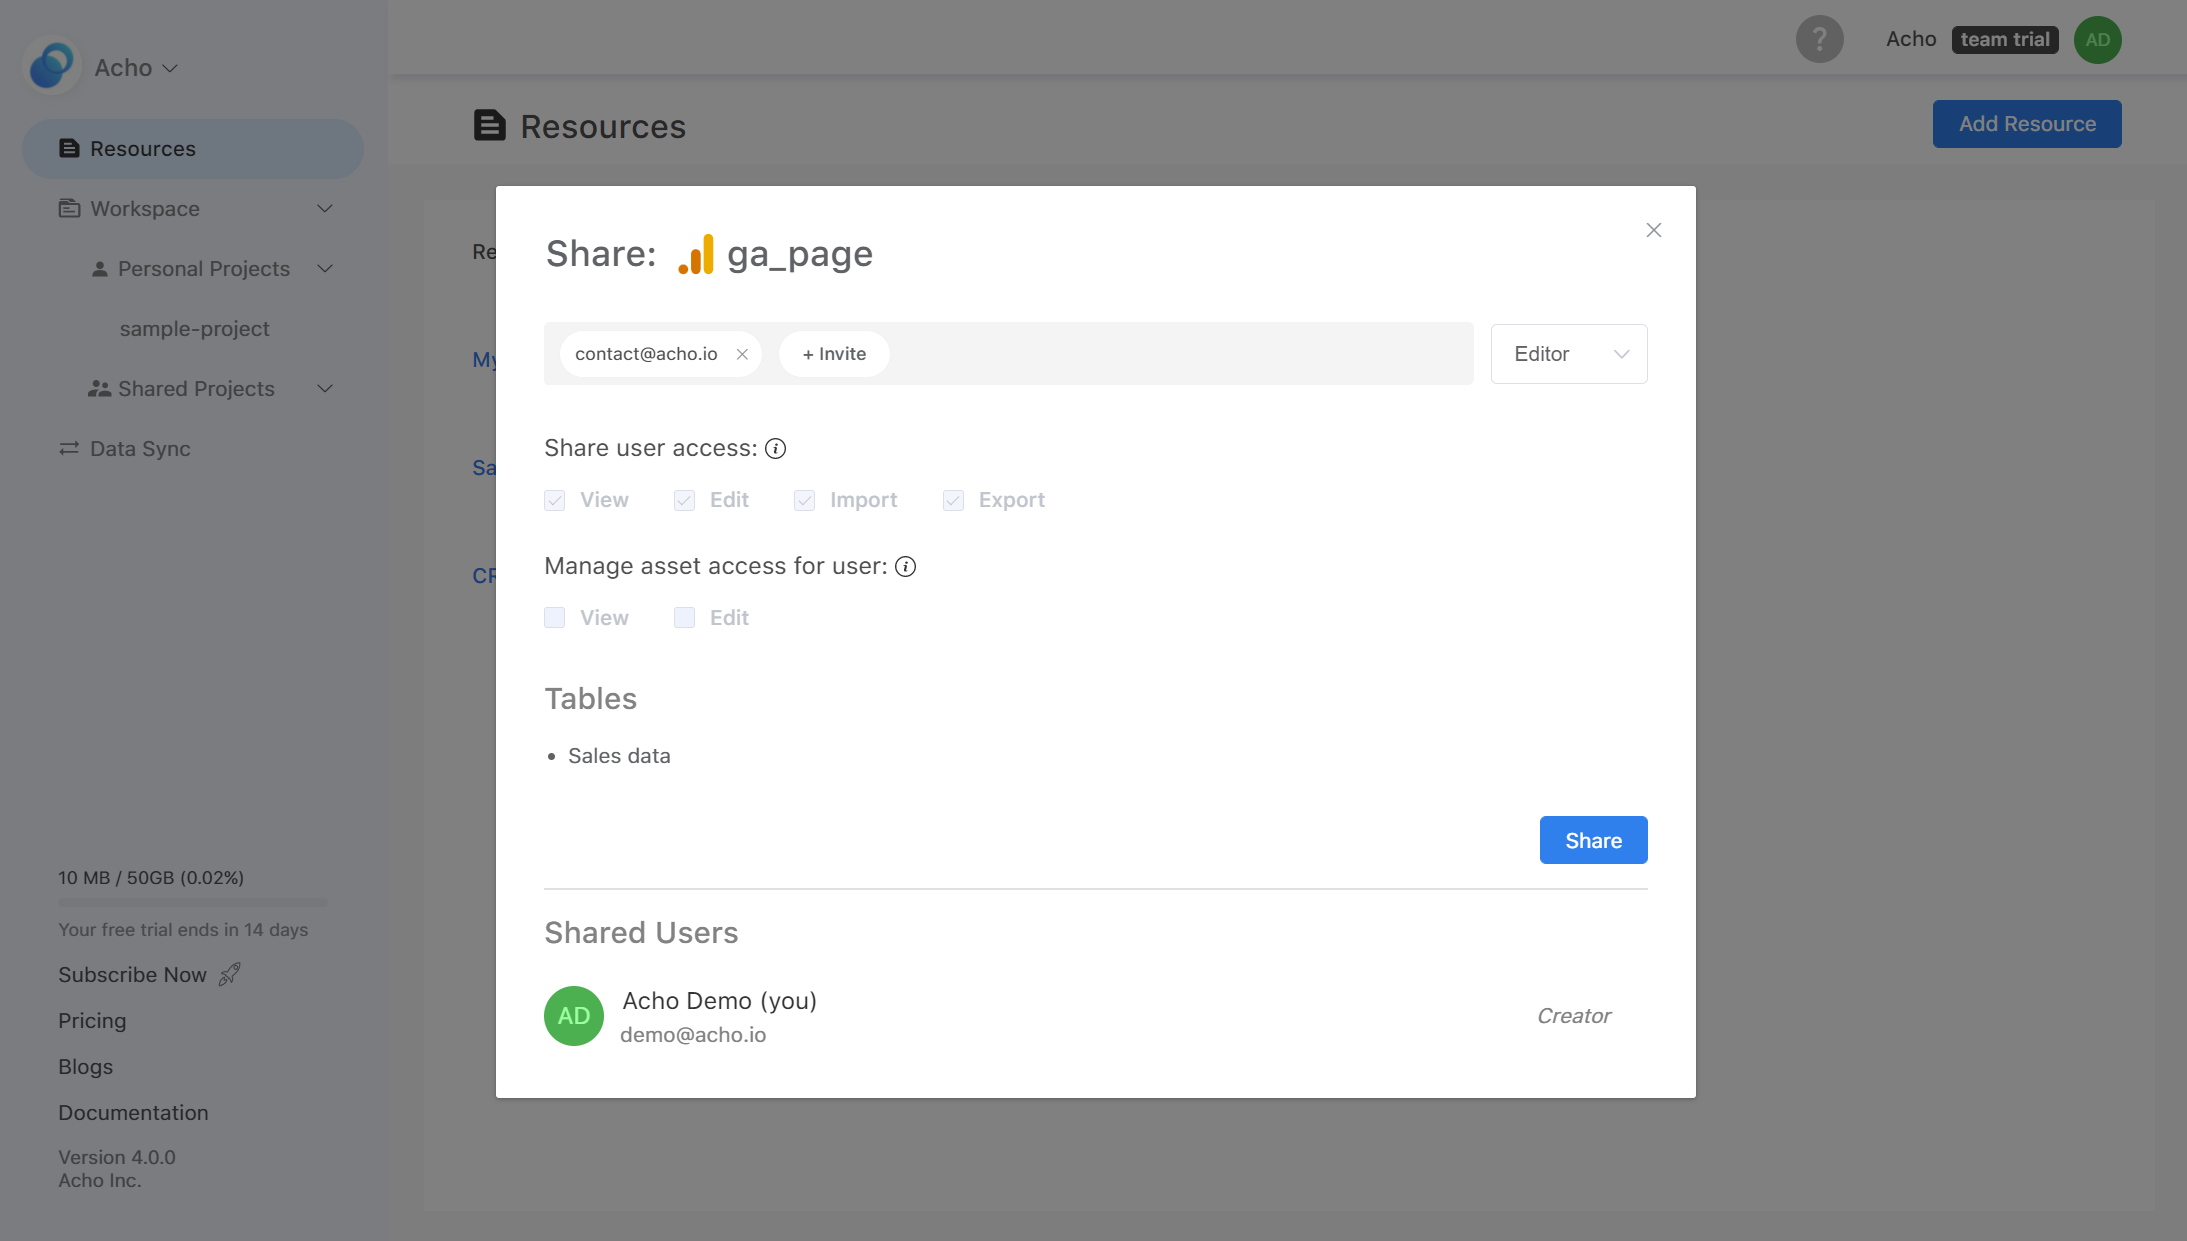The width and height of the screenshot is (2187, 1241).
Task: Click the Resources document icon in the page title
Action: click(x=489, y=126)
